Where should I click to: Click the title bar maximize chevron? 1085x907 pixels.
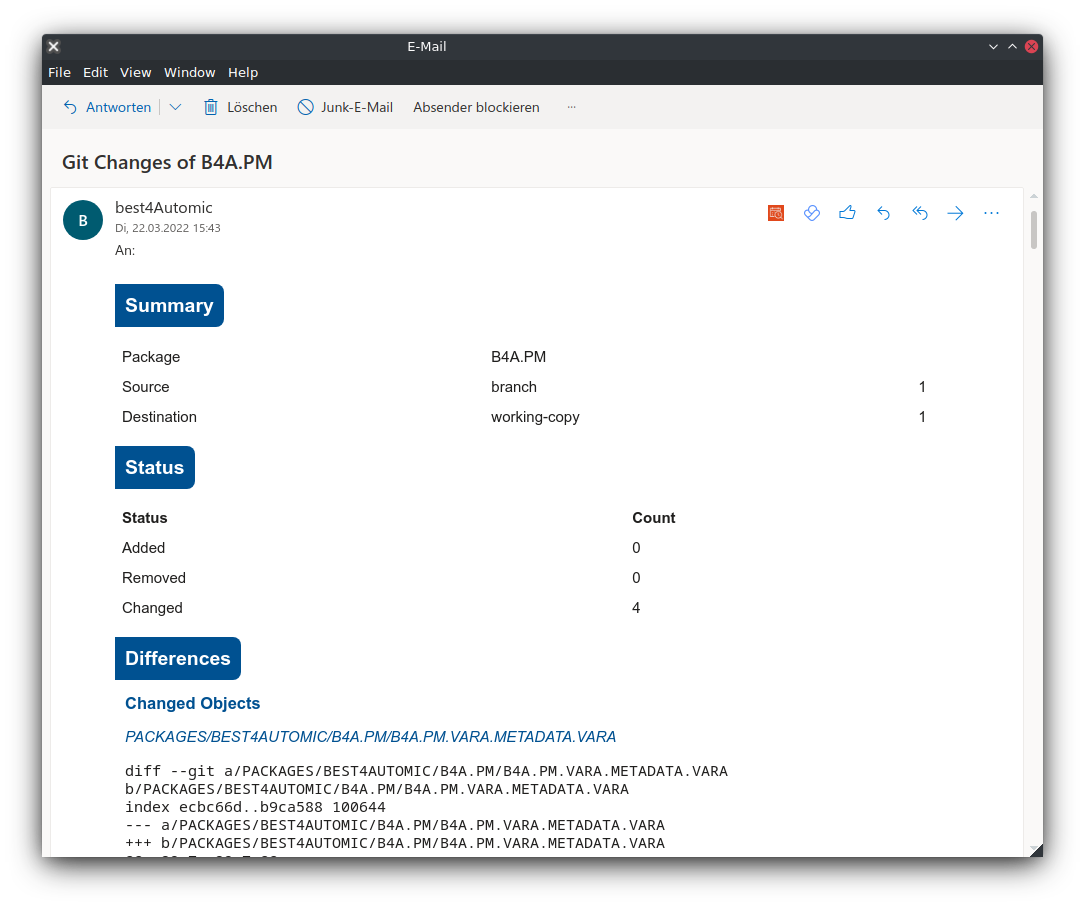coord(1012,46)
